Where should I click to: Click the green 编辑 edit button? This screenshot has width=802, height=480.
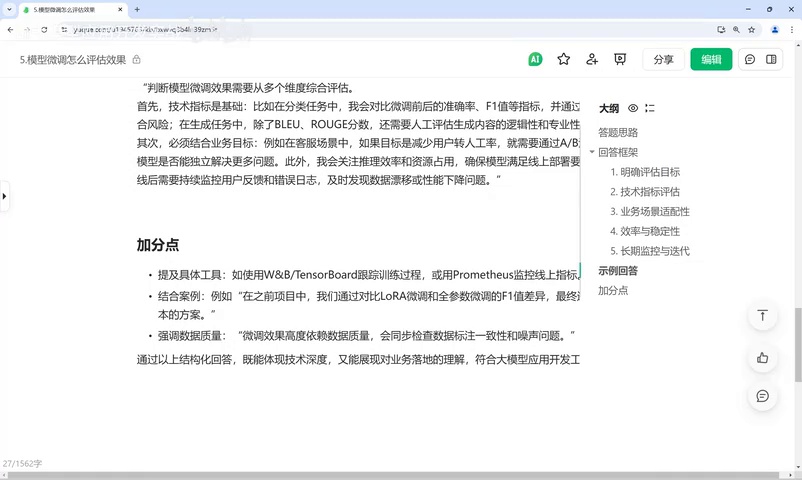[711, 59]
